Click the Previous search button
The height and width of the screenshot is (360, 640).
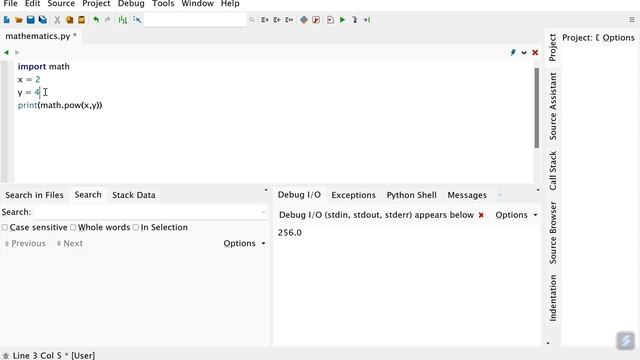pos(25,243)
